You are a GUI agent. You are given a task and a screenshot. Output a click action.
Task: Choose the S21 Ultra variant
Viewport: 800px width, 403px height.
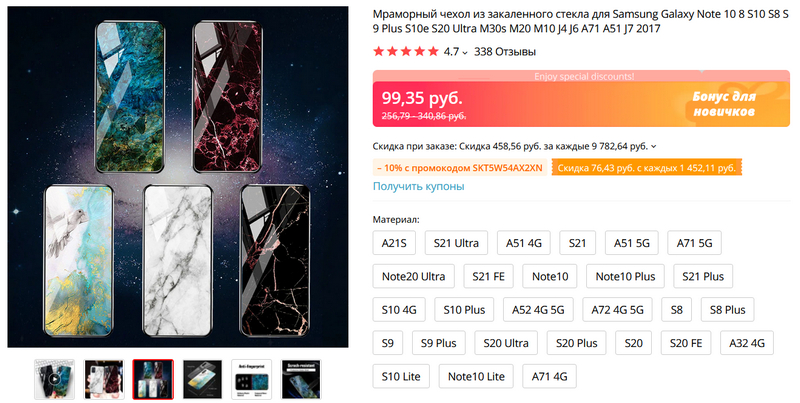pyautogui.click(x=455, y=243)
